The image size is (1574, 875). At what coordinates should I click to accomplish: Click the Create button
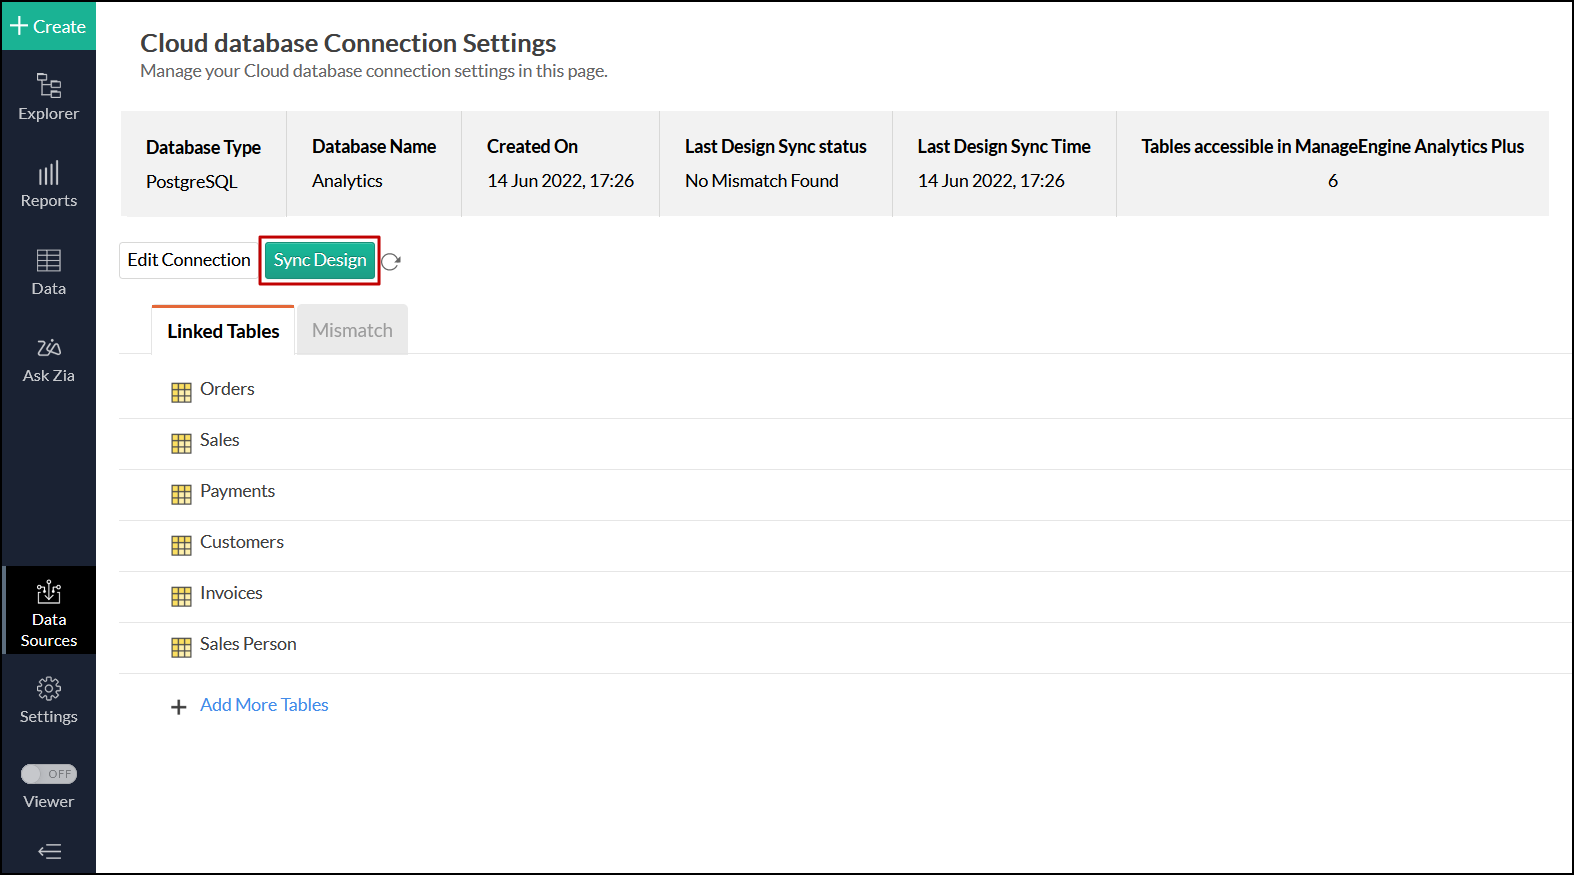tap(48, 26)
